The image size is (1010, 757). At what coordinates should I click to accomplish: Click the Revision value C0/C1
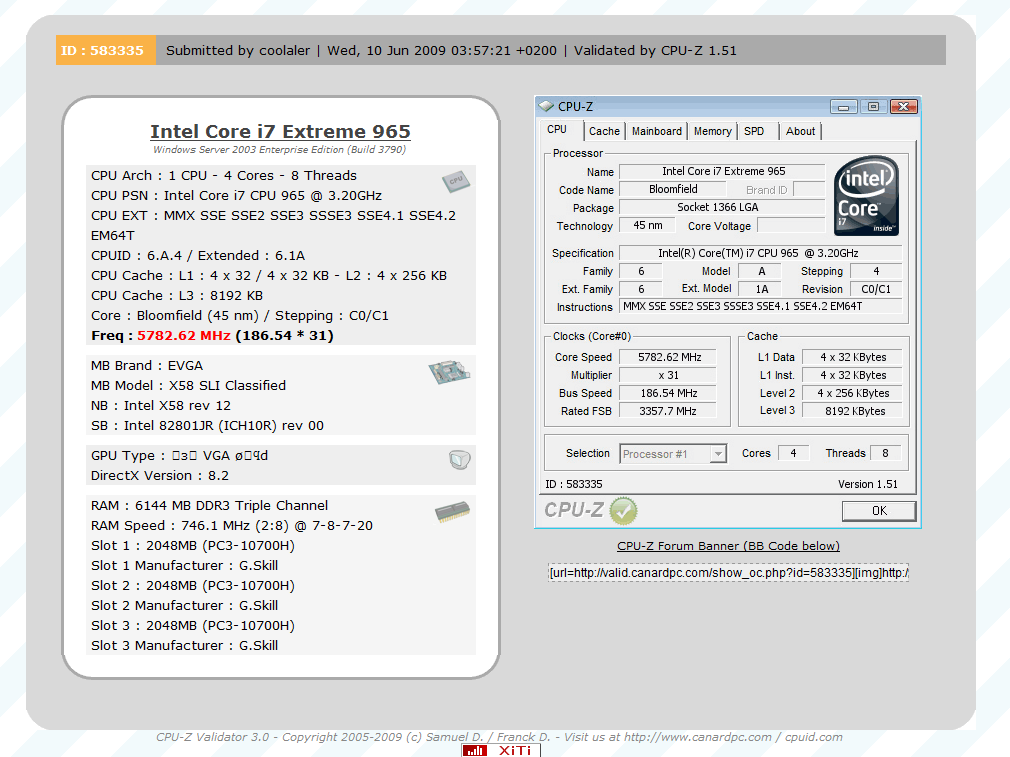876,289
